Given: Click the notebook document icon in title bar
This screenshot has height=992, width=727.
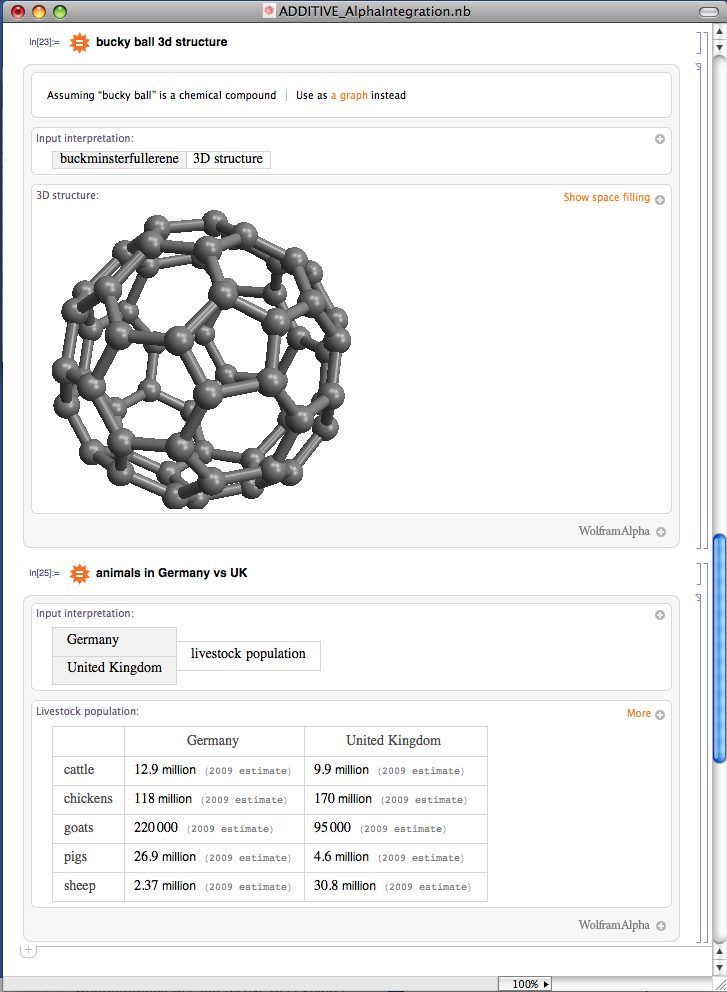Looking at the screenshot, I should point(268,11).
